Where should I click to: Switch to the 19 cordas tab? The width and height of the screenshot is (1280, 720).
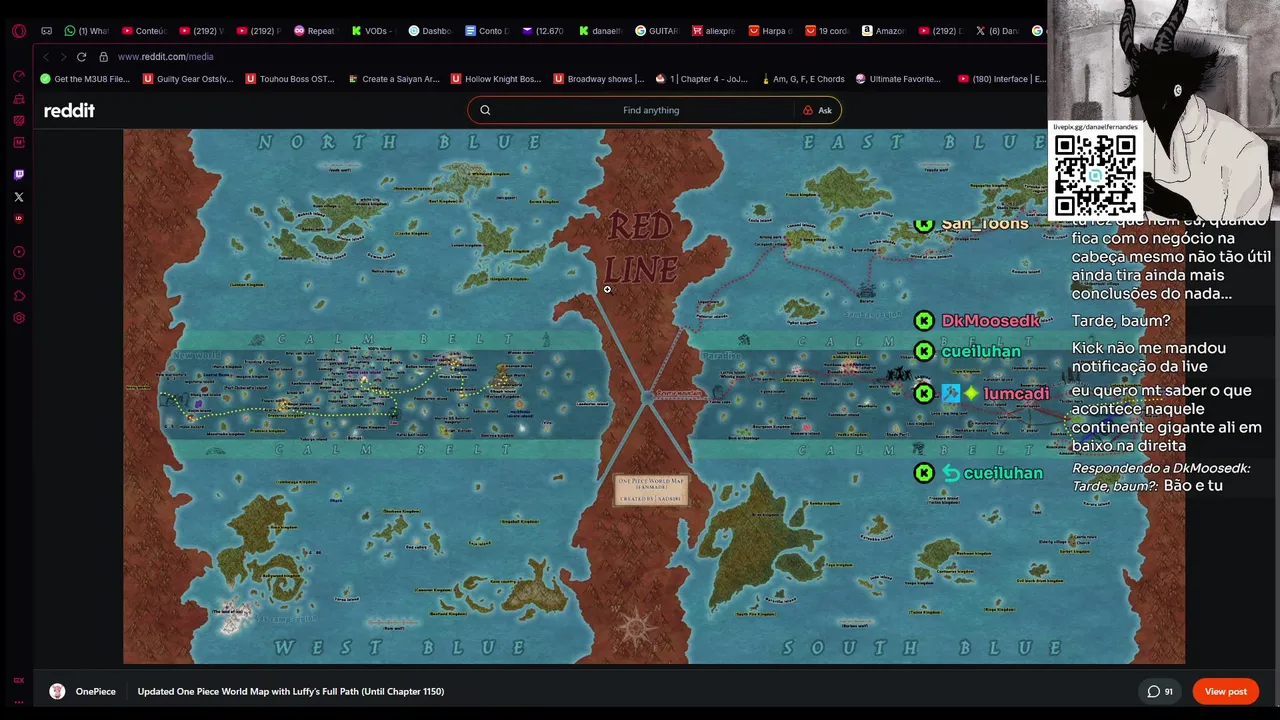pos(827,31)
